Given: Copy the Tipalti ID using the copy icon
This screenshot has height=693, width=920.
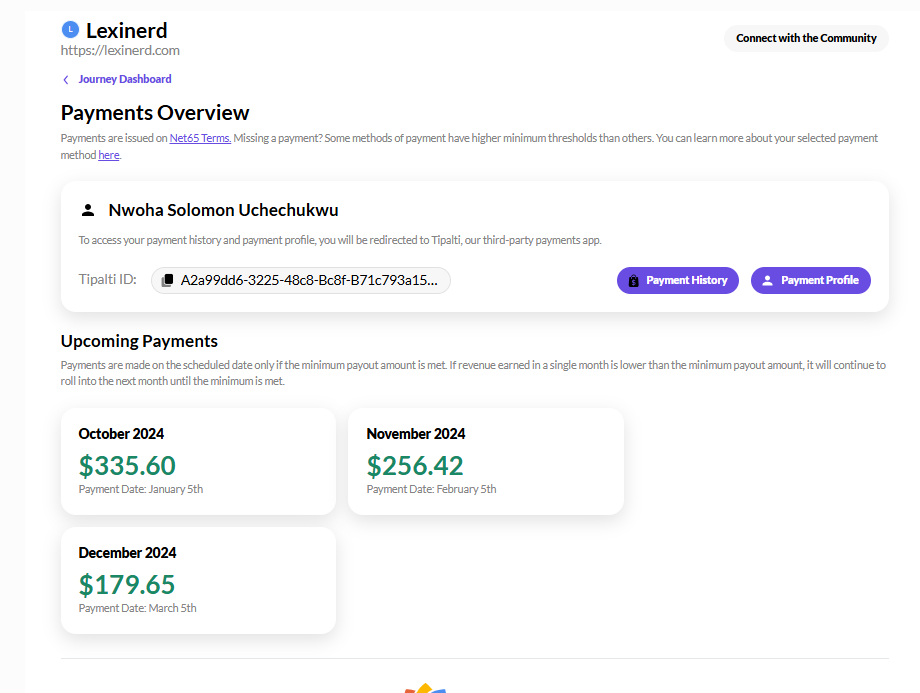Looking at the screenshot, I should [167, 280].
